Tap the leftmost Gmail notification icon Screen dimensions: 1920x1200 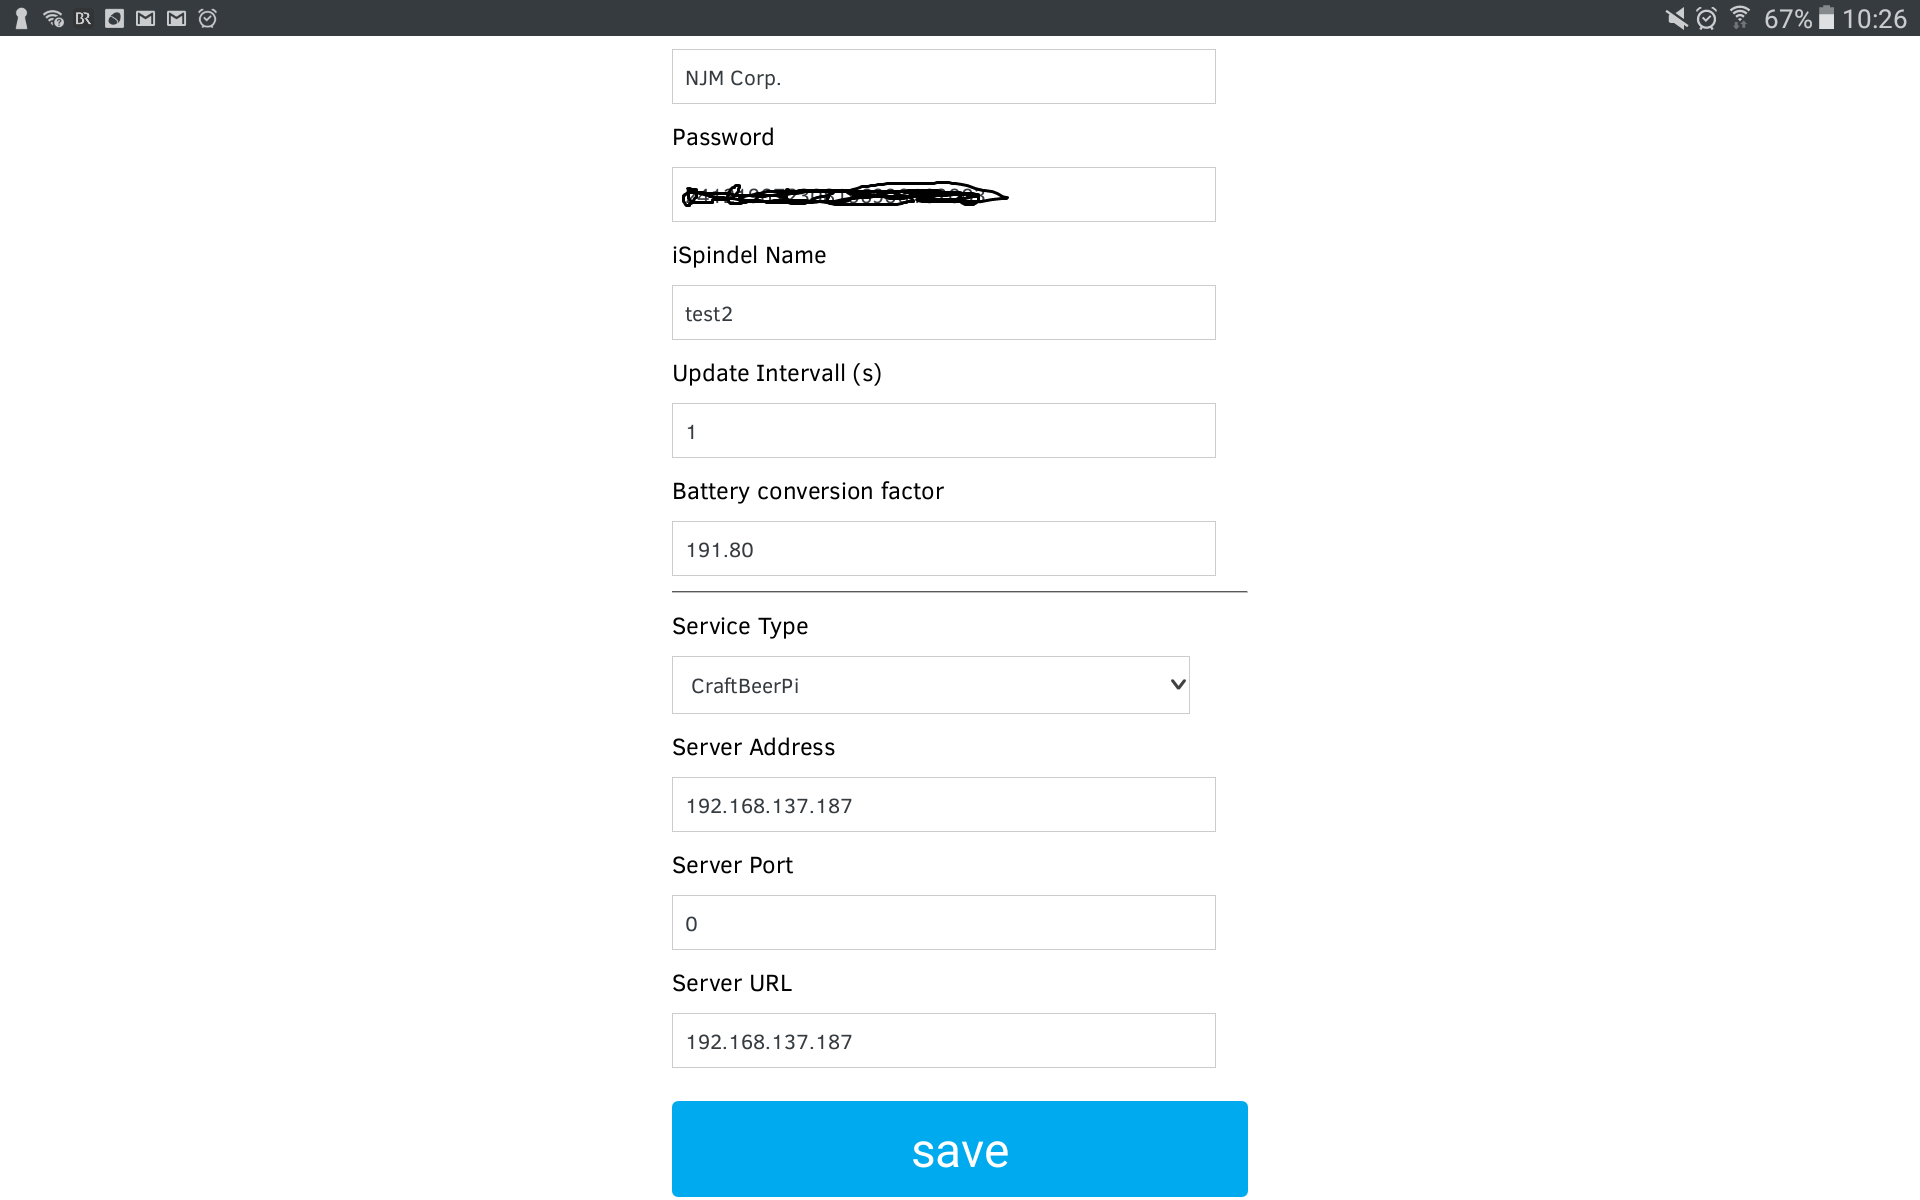pos(146,18)
